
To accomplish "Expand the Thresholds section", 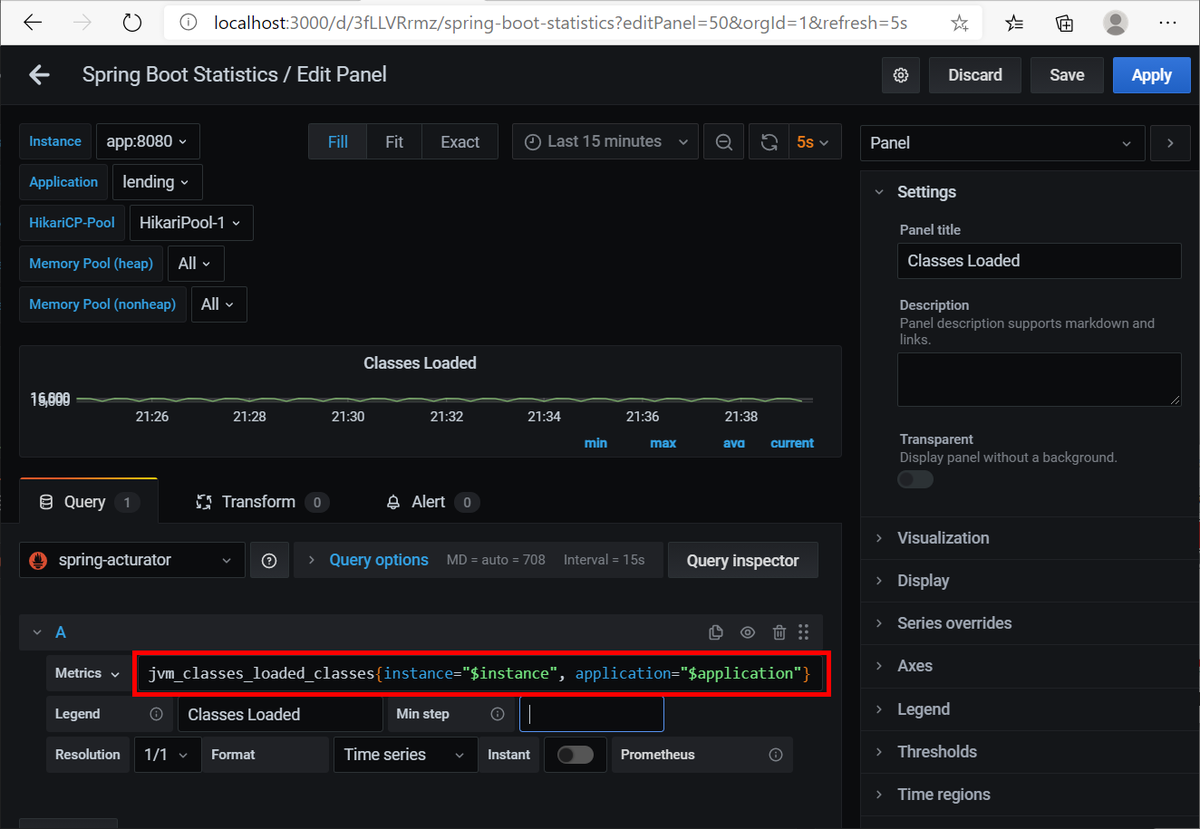I will [937, 752].
